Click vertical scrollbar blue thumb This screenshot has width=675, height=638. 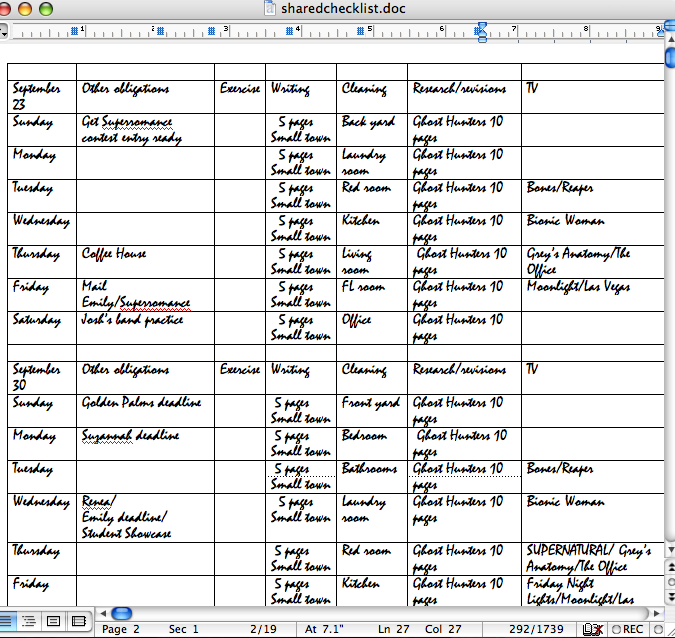(x=670, y=57)
